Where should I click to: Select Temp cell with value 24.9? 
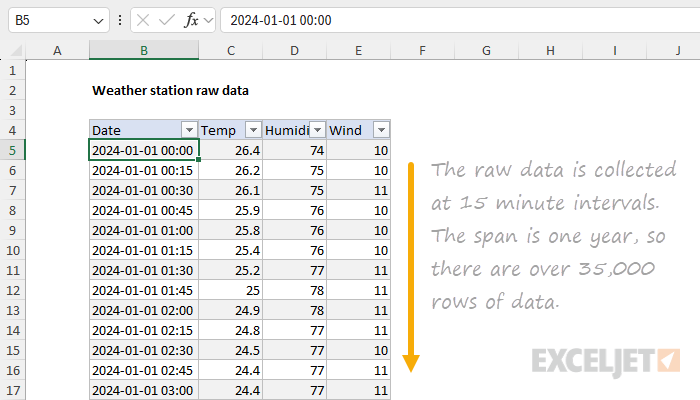coord(230,310)
